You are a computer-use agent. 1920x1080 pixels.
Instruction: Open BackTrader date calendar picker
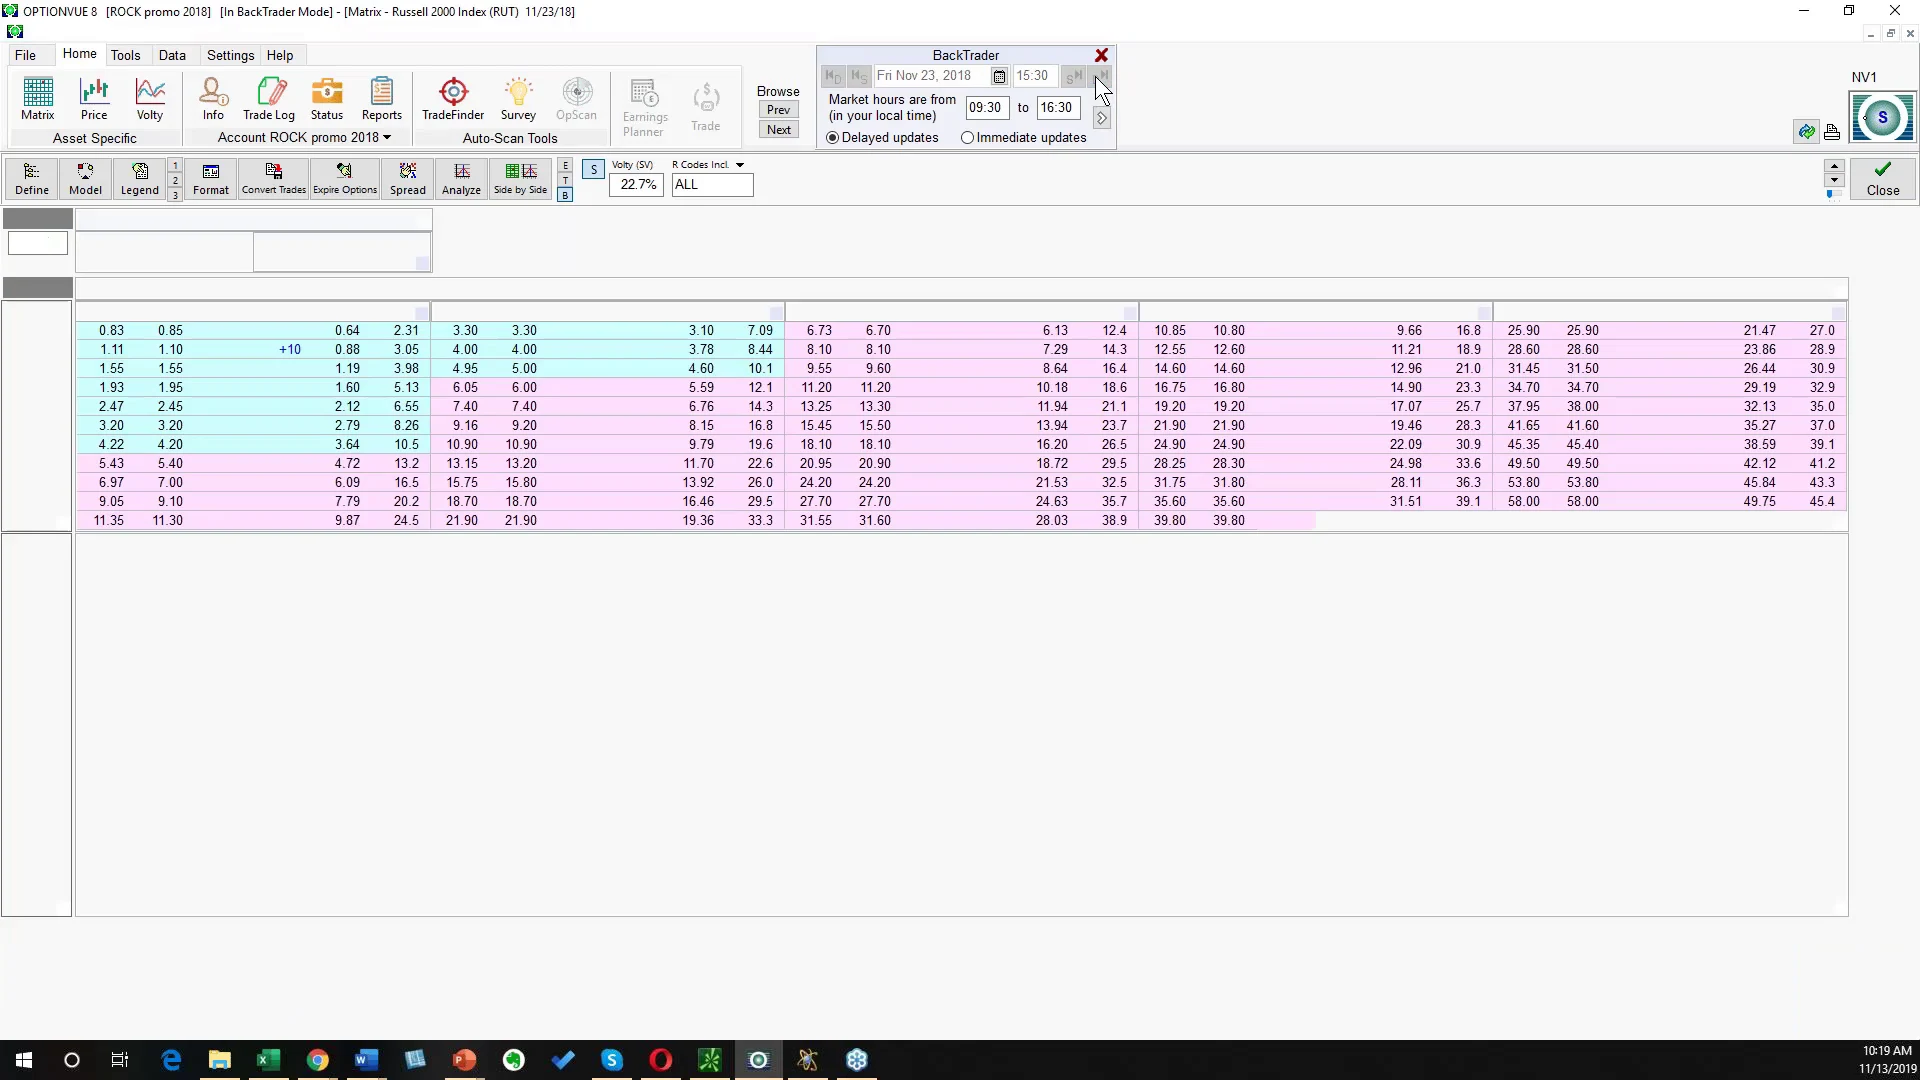[x=999, y=76]
